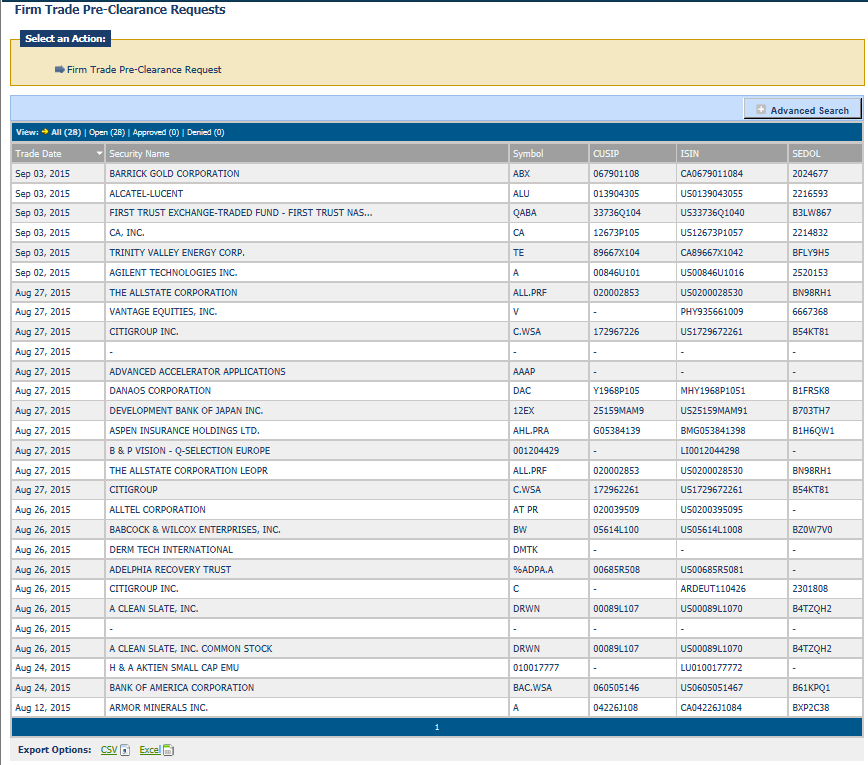This screenshot has height=765, width=868.
Task: Click the arrow icon beside Firm Trade Pre-Clearance Request
Action: click(59, 69)
